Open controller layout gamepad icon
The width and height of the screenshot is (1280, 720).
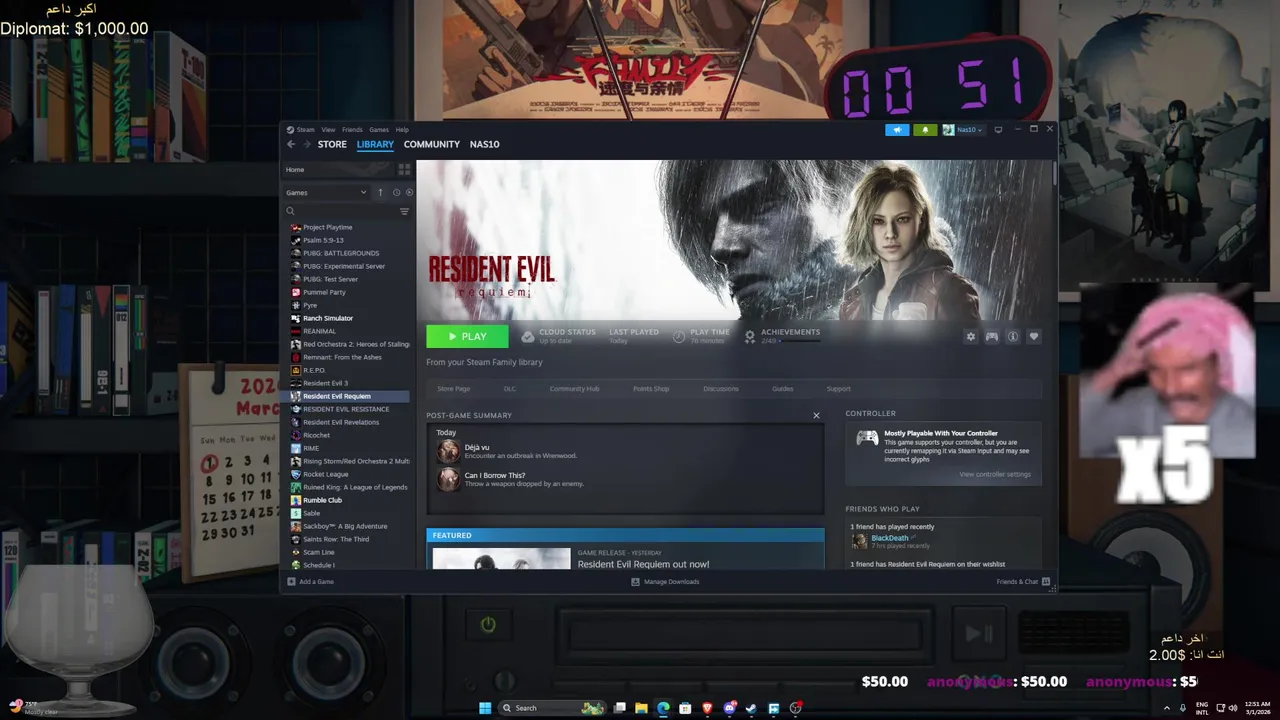[992, 337]
